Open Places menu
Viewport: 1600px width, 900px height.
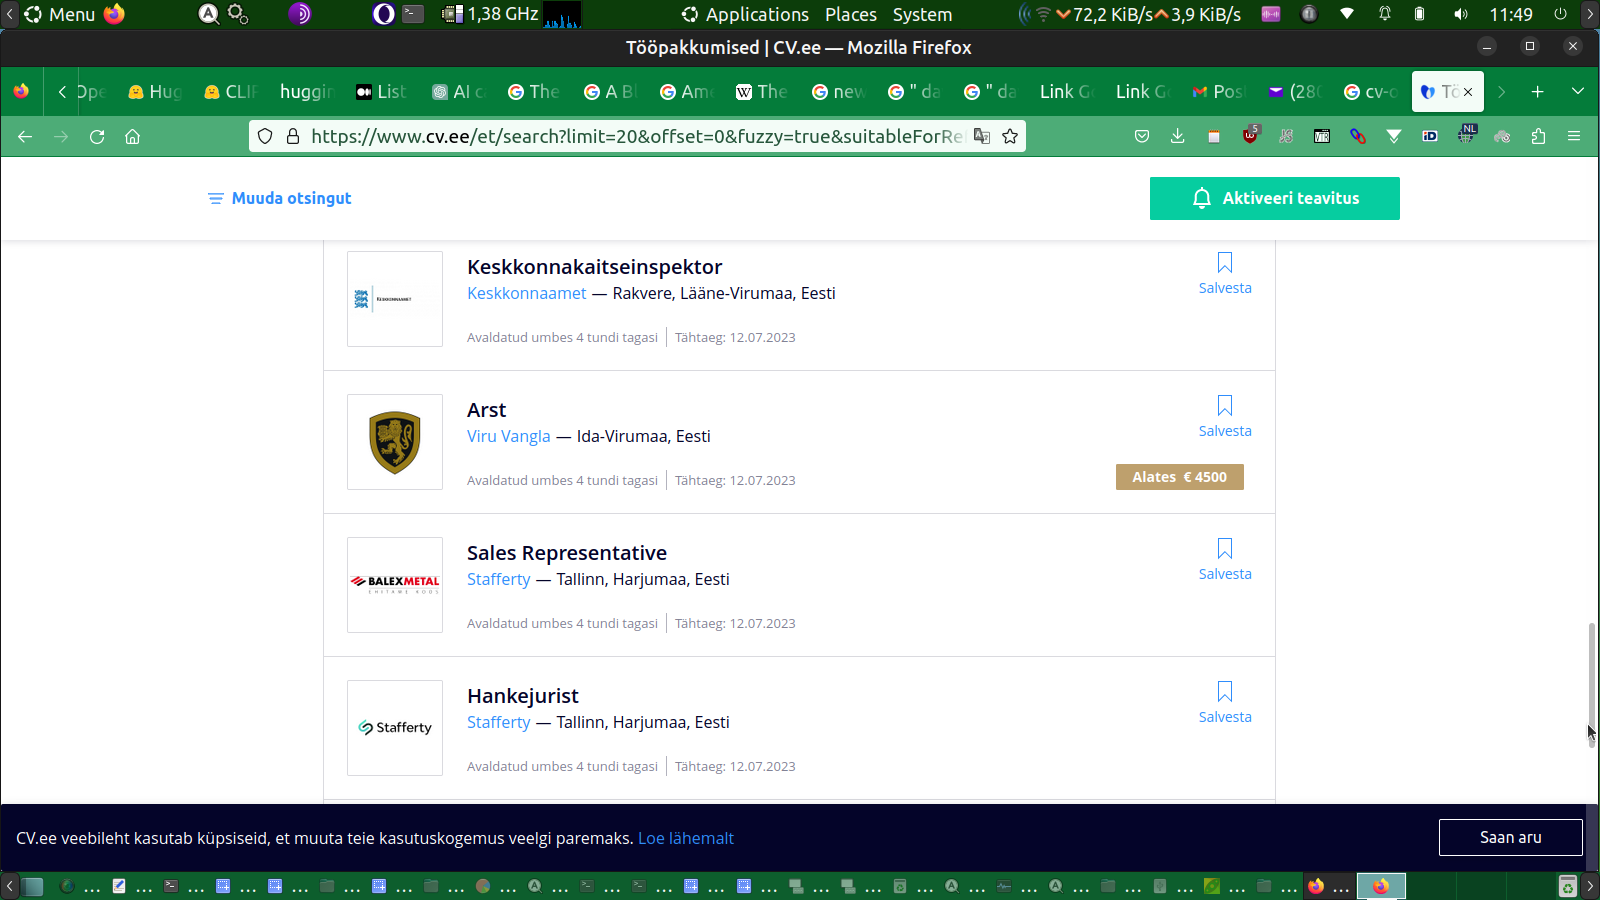(851, 14)
